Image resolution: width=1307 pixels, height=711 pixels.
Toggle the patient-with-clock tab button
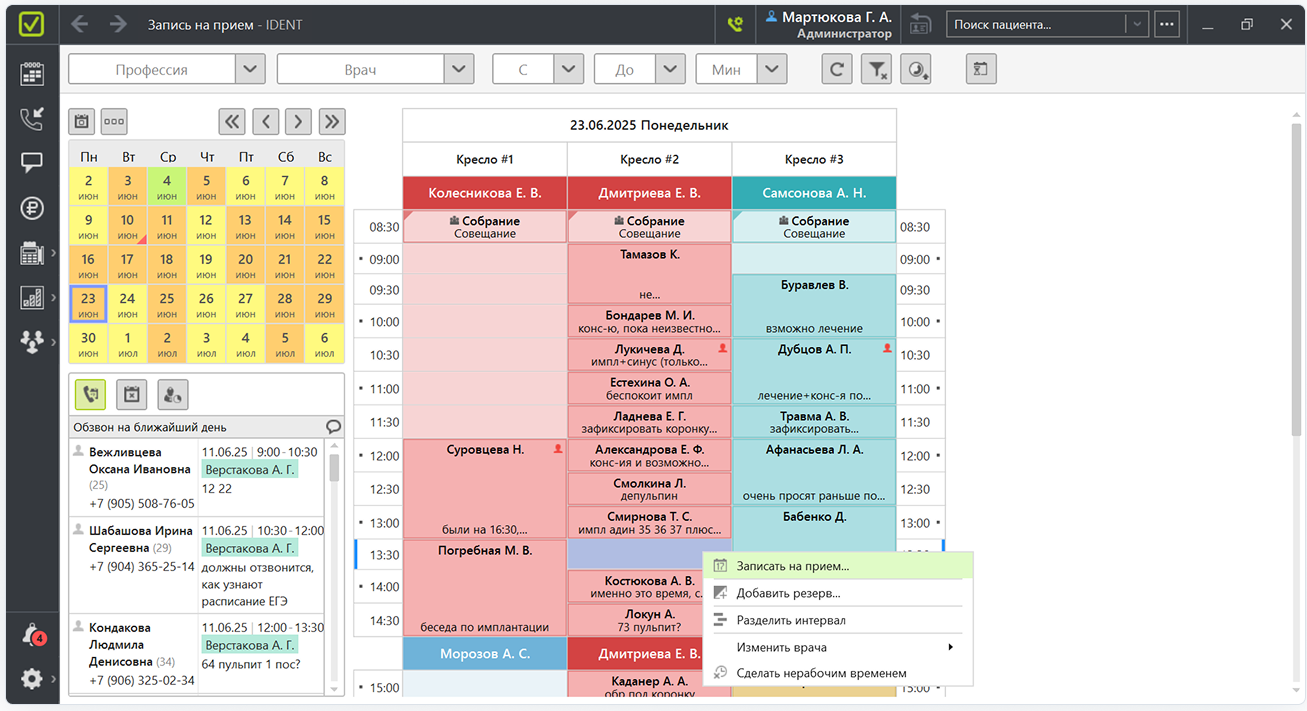(x=172, y=395)
